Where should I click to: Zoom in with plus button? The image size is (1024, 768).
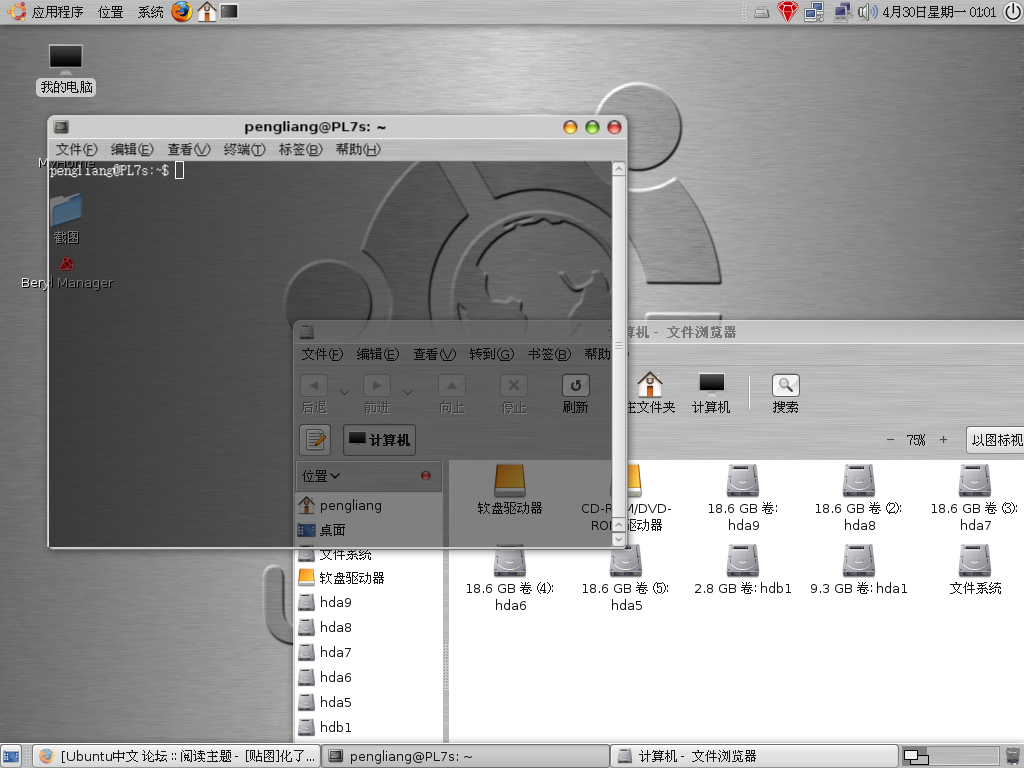coord(943,440)
